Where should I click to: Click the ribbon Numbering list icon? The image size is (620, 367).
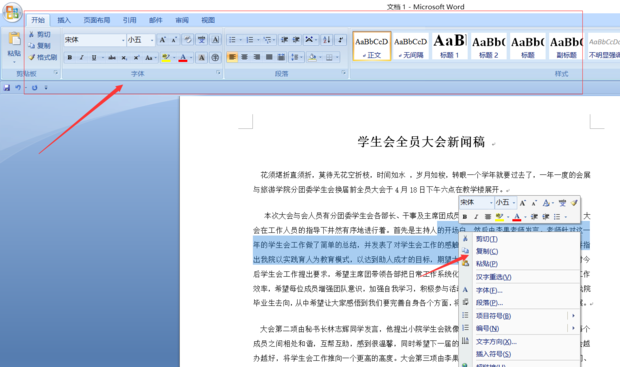point(250,40)
